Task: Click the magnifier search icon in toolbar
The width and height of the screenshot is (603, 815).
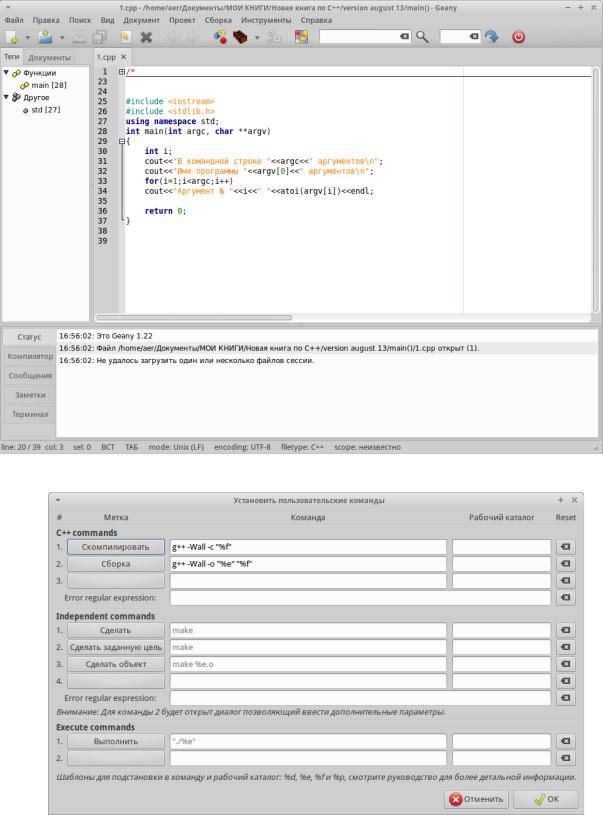Action: coord(422,37)
